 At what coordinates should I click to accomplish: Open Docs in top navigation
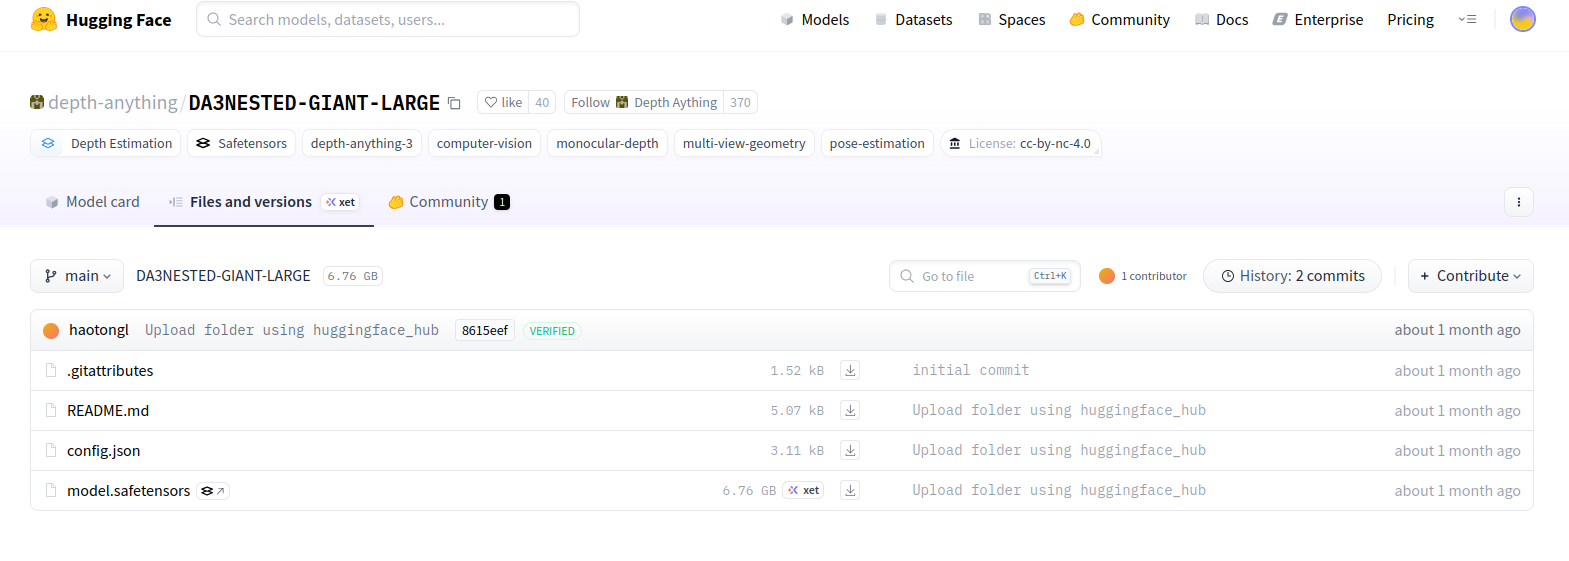(x=1221, y=19)
